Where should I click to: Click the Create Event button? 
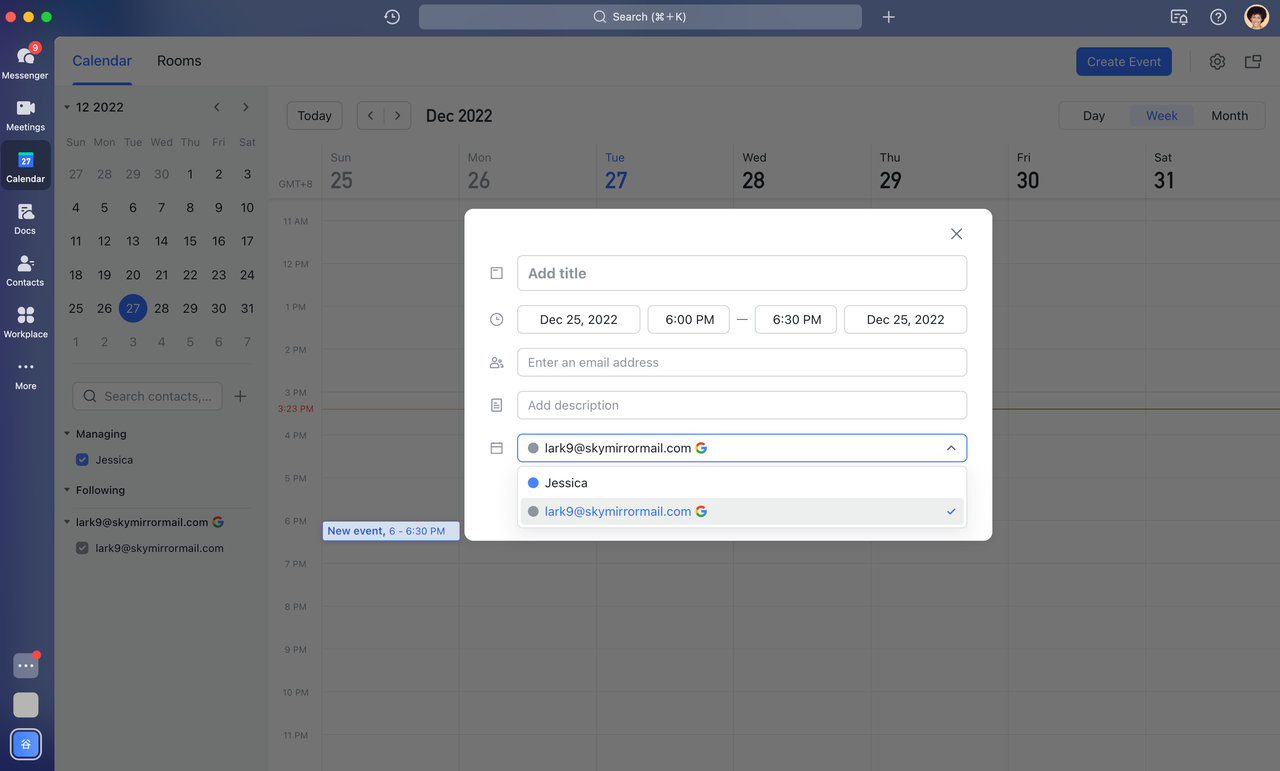(x=1123, y=62)
